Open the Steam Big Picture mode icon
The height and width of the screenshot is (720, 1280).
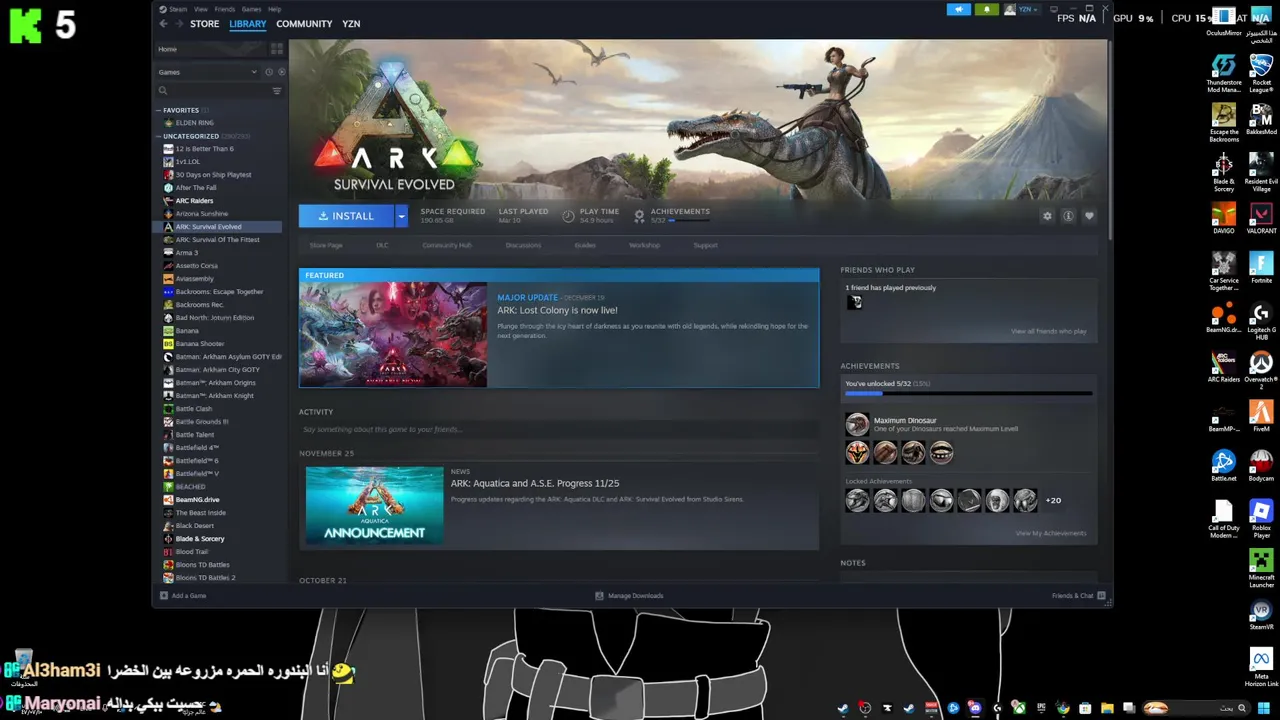pyautogui.click(x=1054, y=9)
